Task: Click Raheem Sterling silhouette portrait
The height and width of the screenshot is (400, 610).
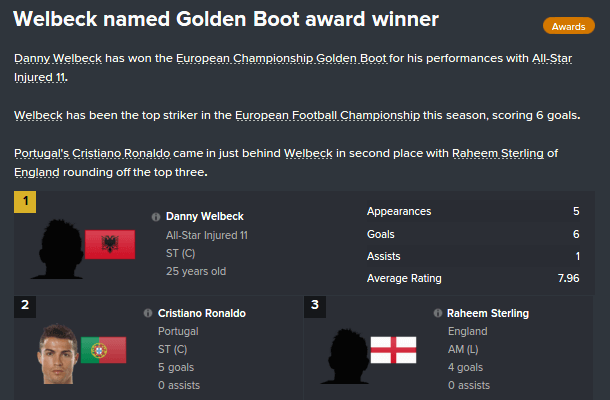Action: click(x=347, y=356)
